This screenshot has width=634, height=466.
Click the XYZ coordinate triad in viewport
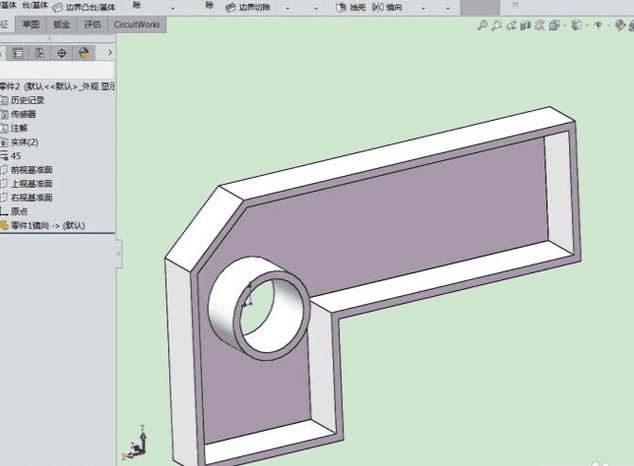point(136,443)
